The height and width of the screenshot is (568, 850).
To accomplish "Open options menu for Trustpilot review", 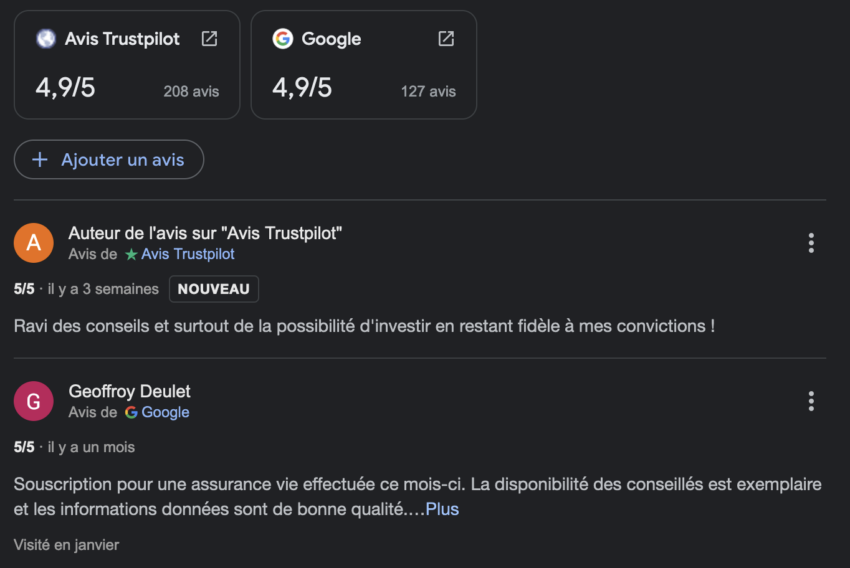I will point(811,243).
